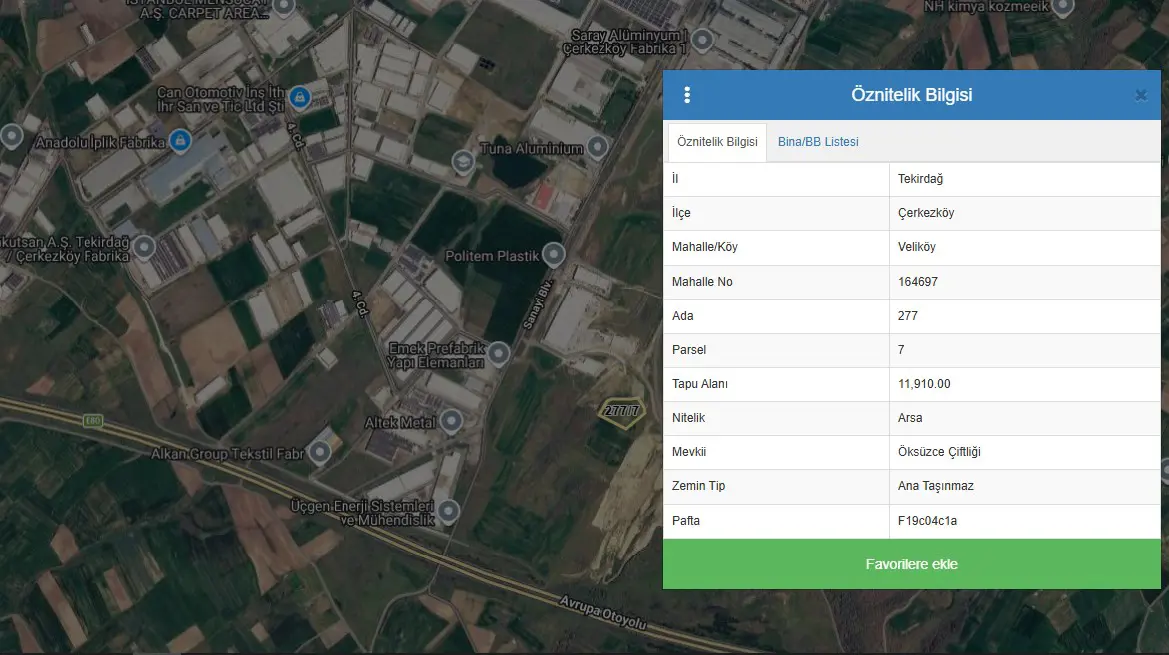This screenshot has height=655, width=1169.
Task: Click the Anadolu İplik Fabrika lock pin
Action: [x=180, y=140]
